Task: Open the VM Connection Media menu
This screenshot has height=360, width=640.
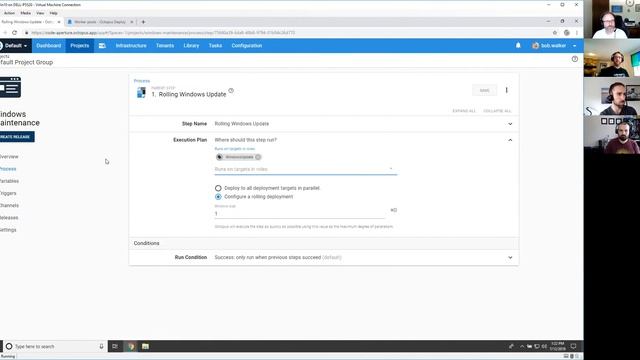Action: 26,13
